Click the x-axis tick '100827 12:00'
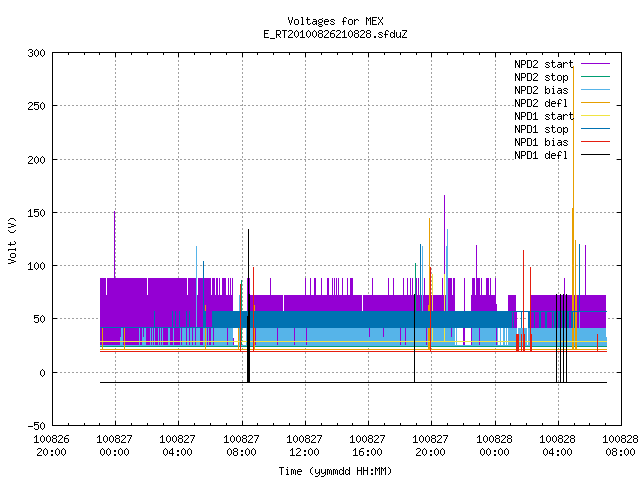640x480 pixels. click(x=304, y=446)
